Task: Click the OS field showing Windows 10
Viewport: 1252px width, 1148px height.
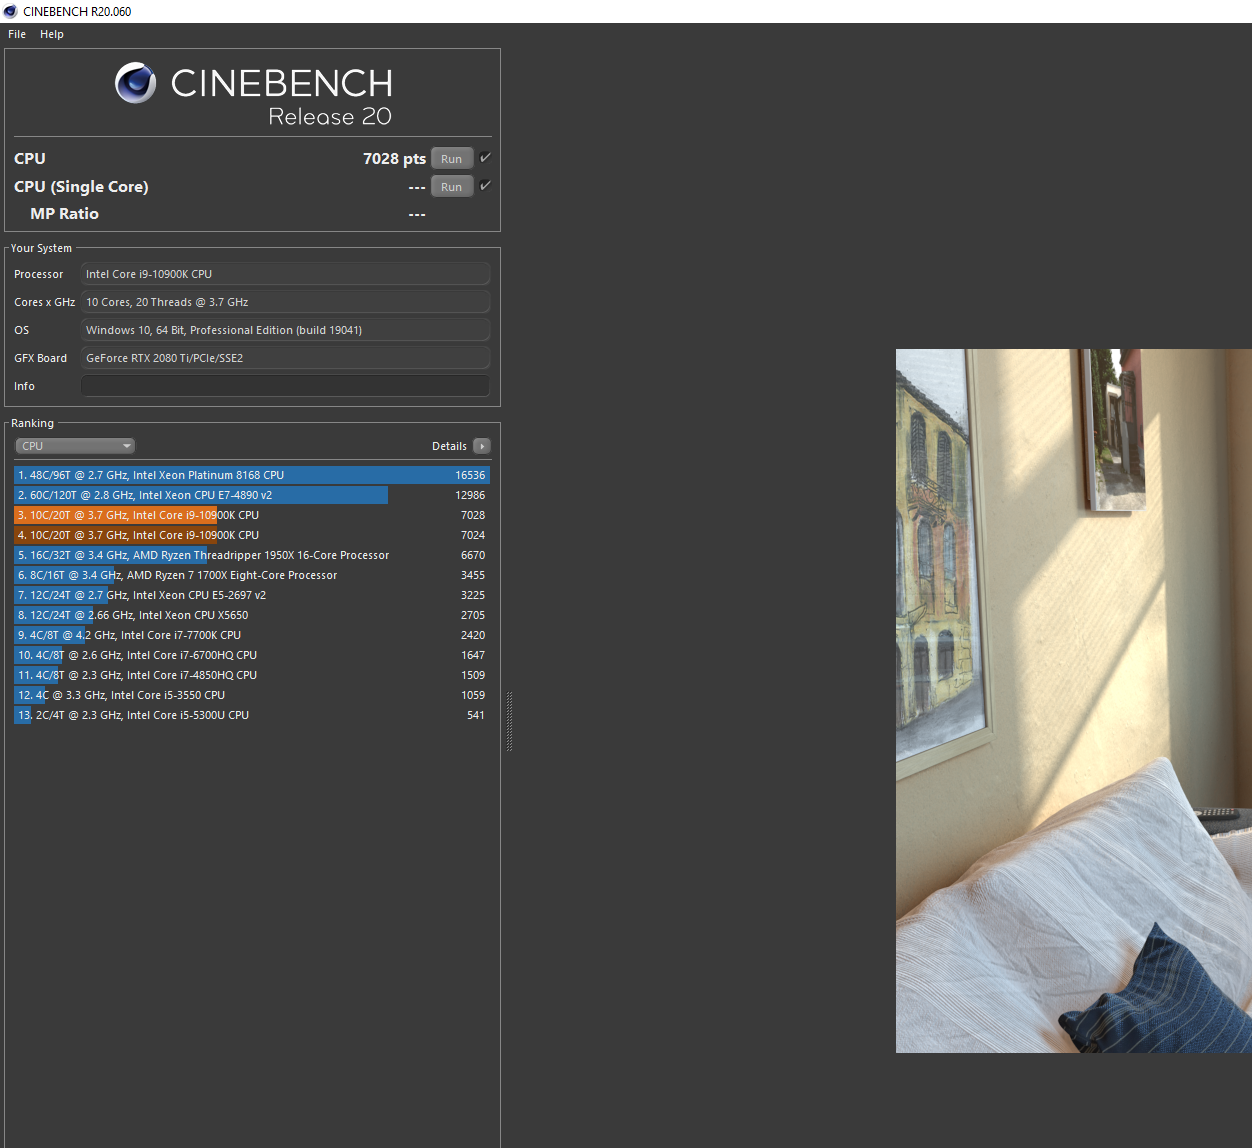Action: pos(285,330)
